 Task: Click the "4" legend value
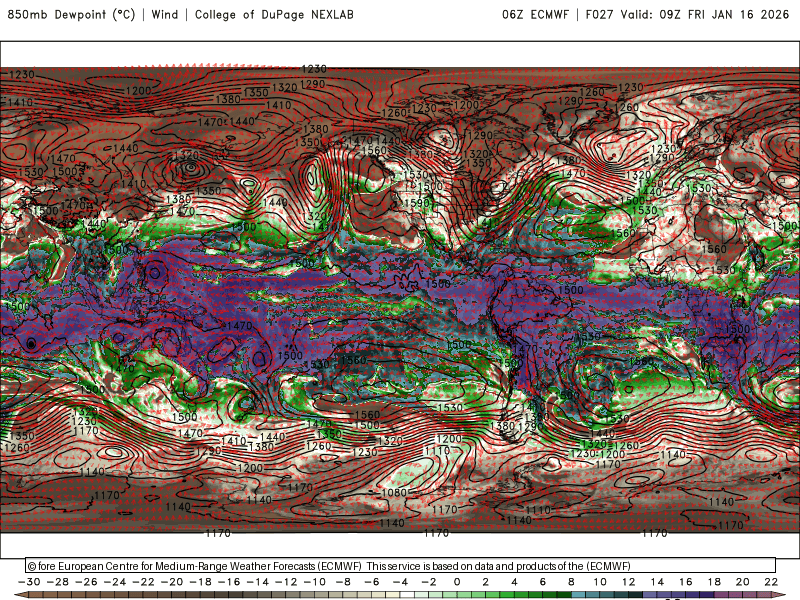click(514, 582)
